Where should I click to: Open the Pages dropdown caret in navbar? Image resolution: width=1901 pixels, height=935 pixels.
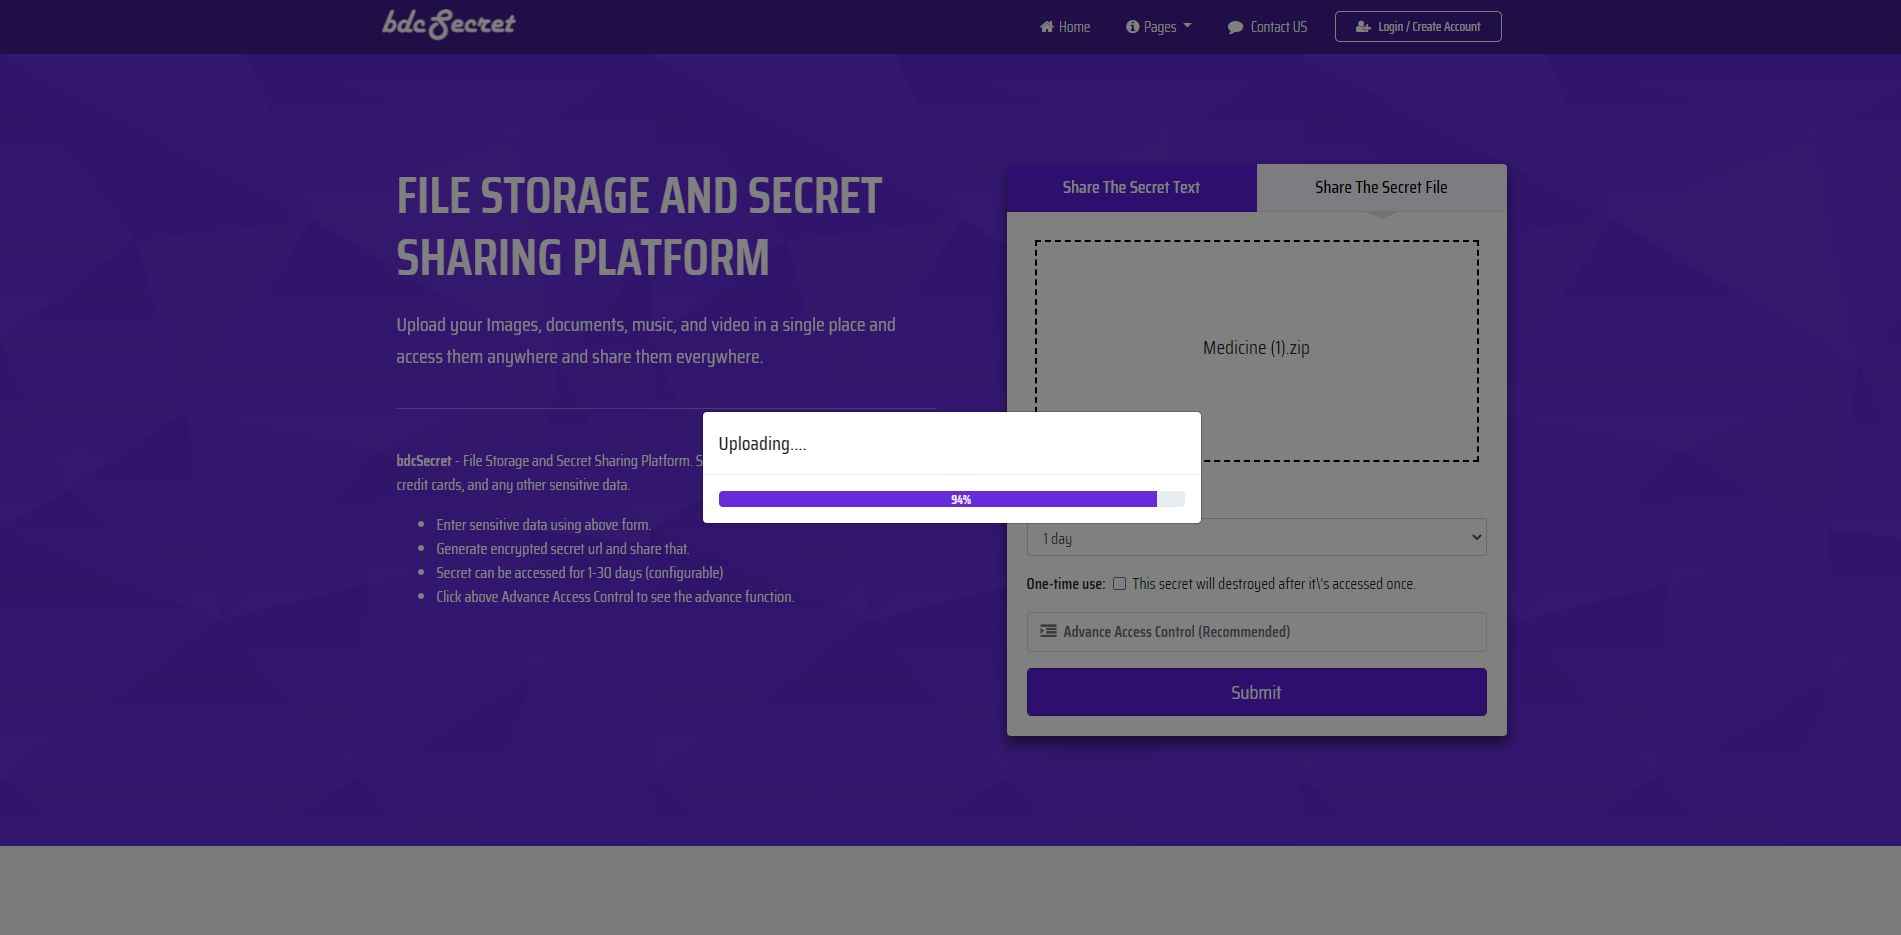(1187, 26)
